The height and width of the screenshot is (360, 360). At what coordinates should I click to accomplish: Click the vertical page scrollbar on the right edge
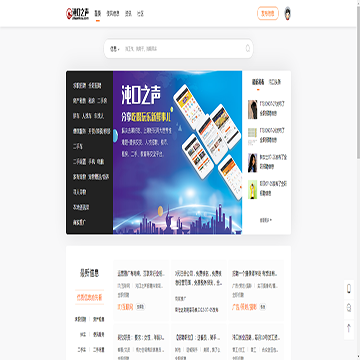pyautogui.click(x=358, y=83)
